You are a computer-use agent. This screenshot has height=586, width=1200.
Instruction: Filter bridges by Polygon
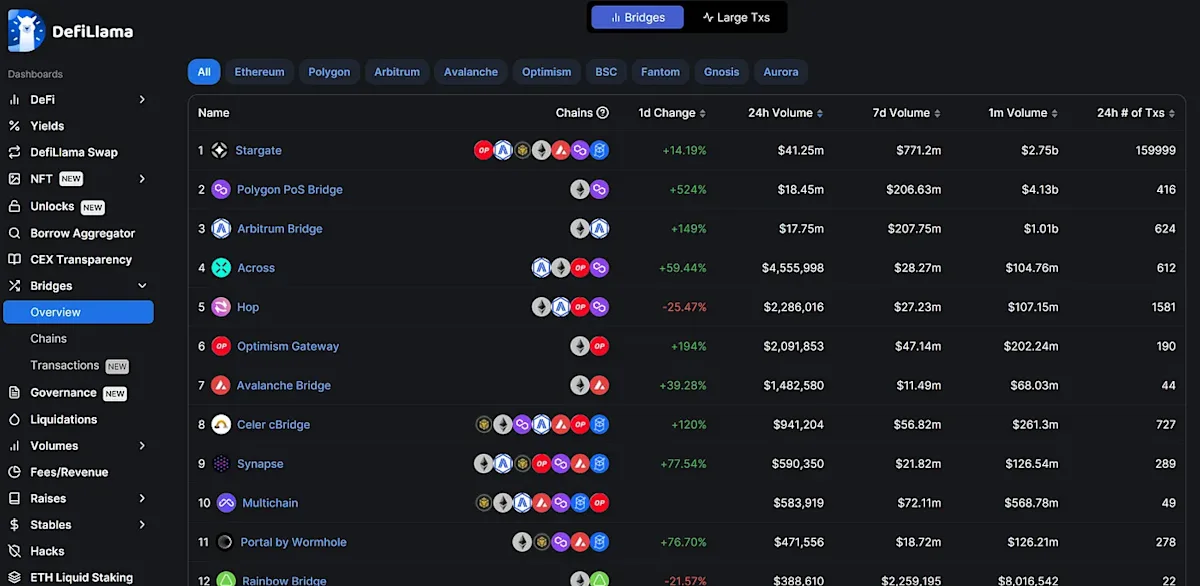pyautogui.click(x=329, y=72)
